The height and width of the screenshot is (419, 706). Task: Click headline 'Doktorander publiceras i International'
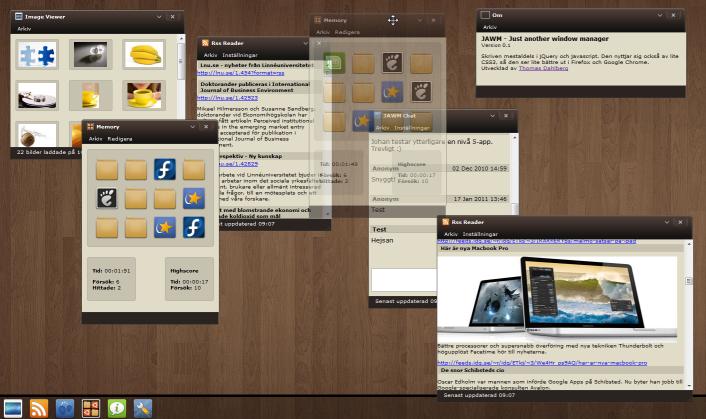coord(255,84)
